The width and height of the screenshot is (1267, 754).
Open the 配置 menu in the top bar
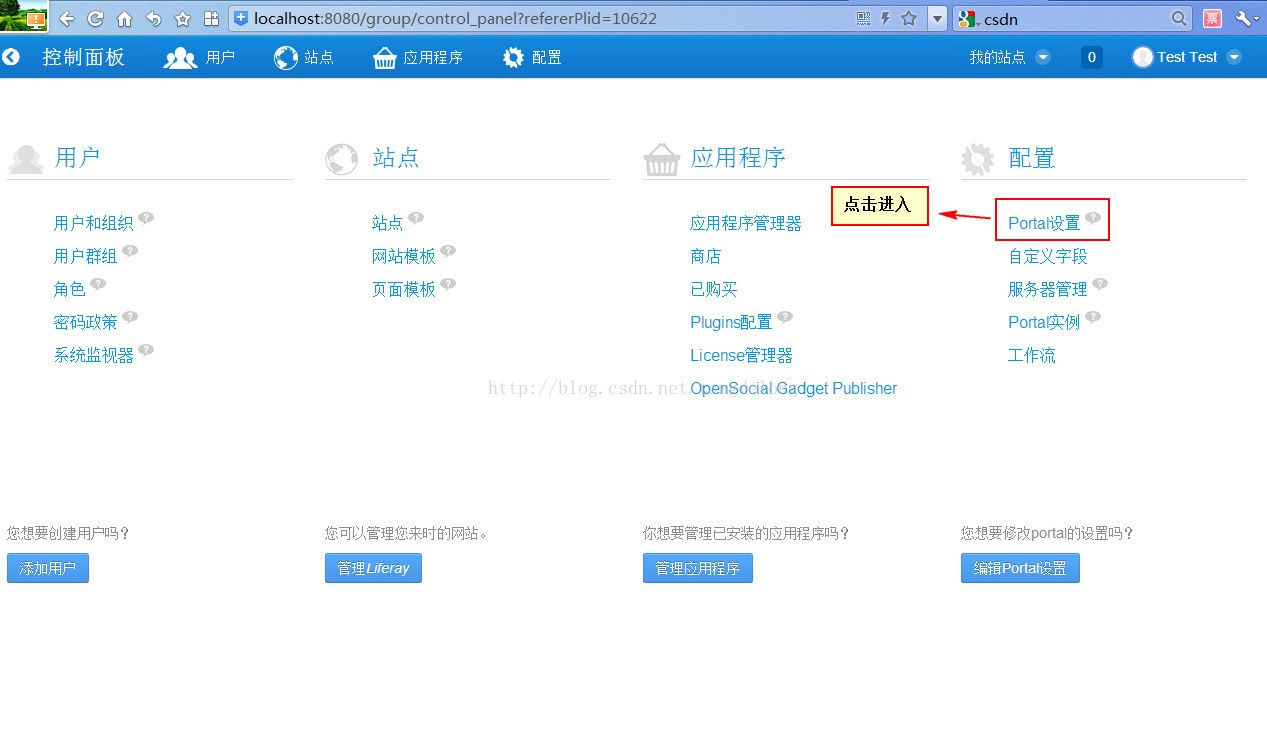tap(532, 57)
